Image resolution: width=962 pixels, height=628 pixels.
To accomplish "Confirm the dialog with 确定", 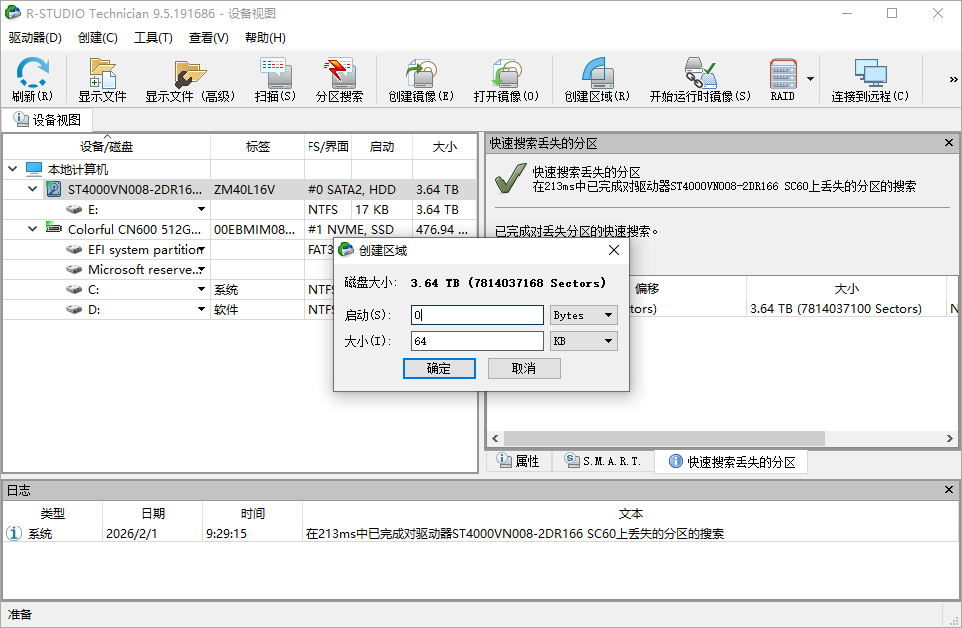I will pos(439,368).
